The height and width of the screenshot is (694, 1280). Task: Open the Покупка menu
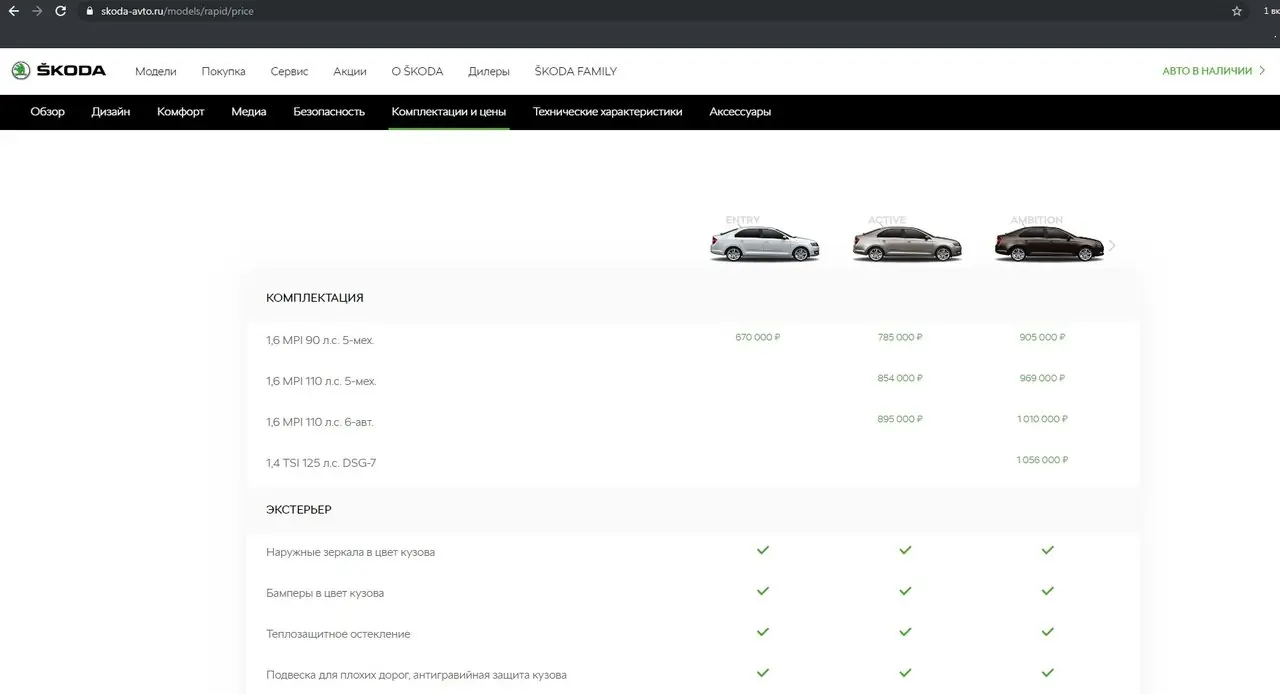point(223,72)
